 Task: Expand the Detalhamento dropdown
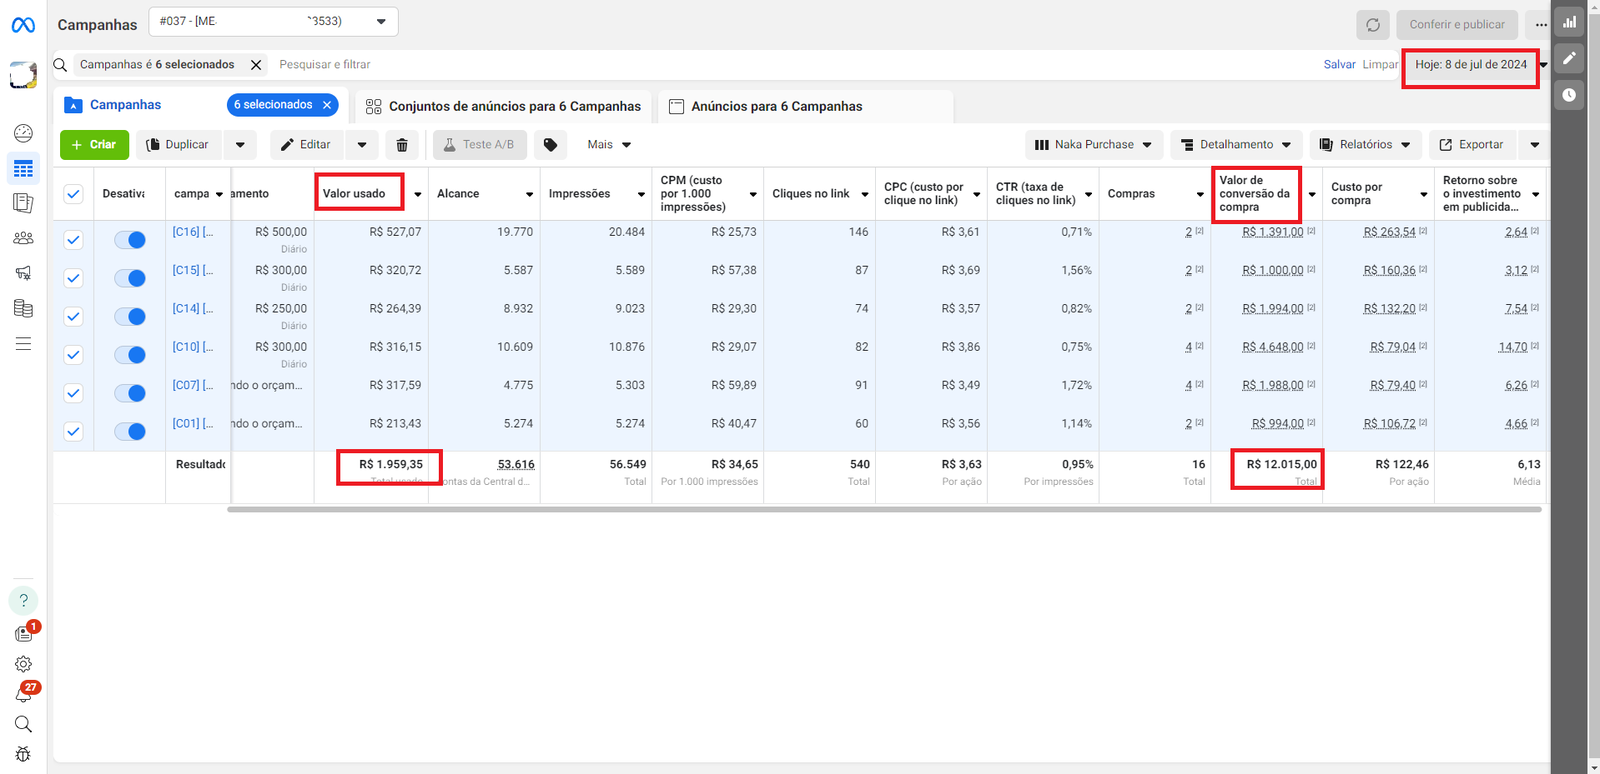(x=1236, y=145)
